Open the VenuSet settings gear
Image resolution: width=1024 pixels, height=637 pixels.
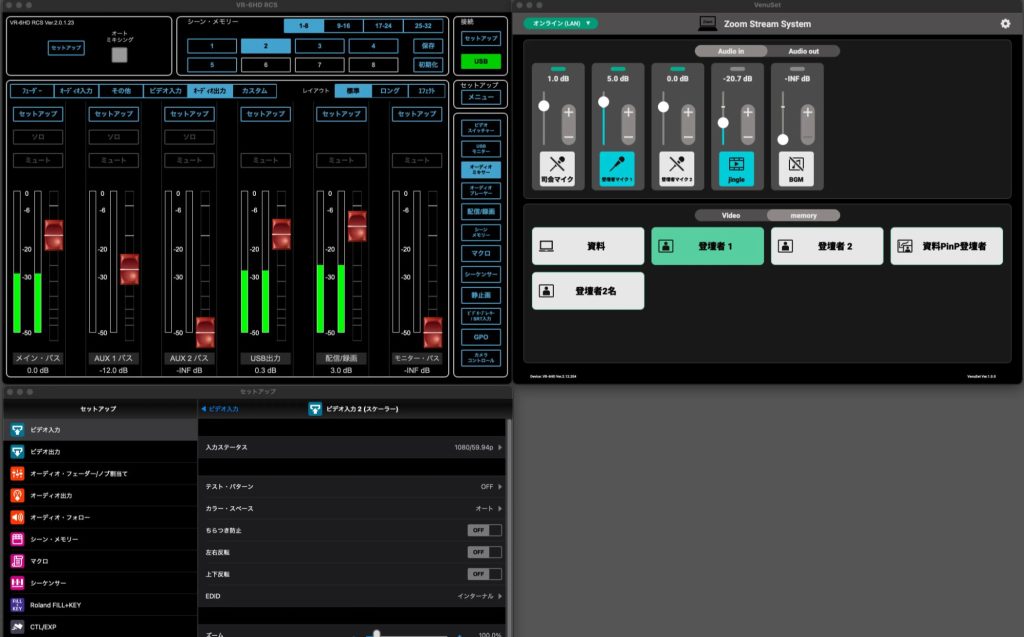point(1005,24)
